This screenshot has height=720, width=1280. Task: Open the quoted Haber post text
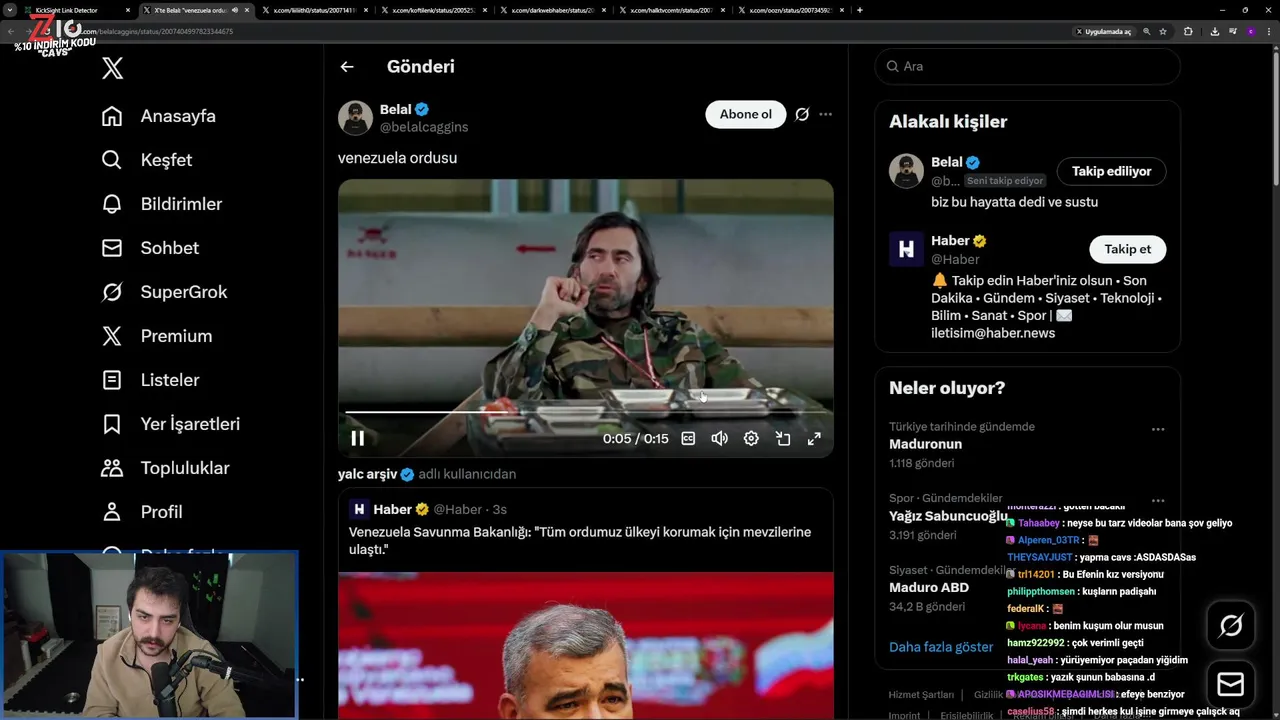[x=580, y=541]
